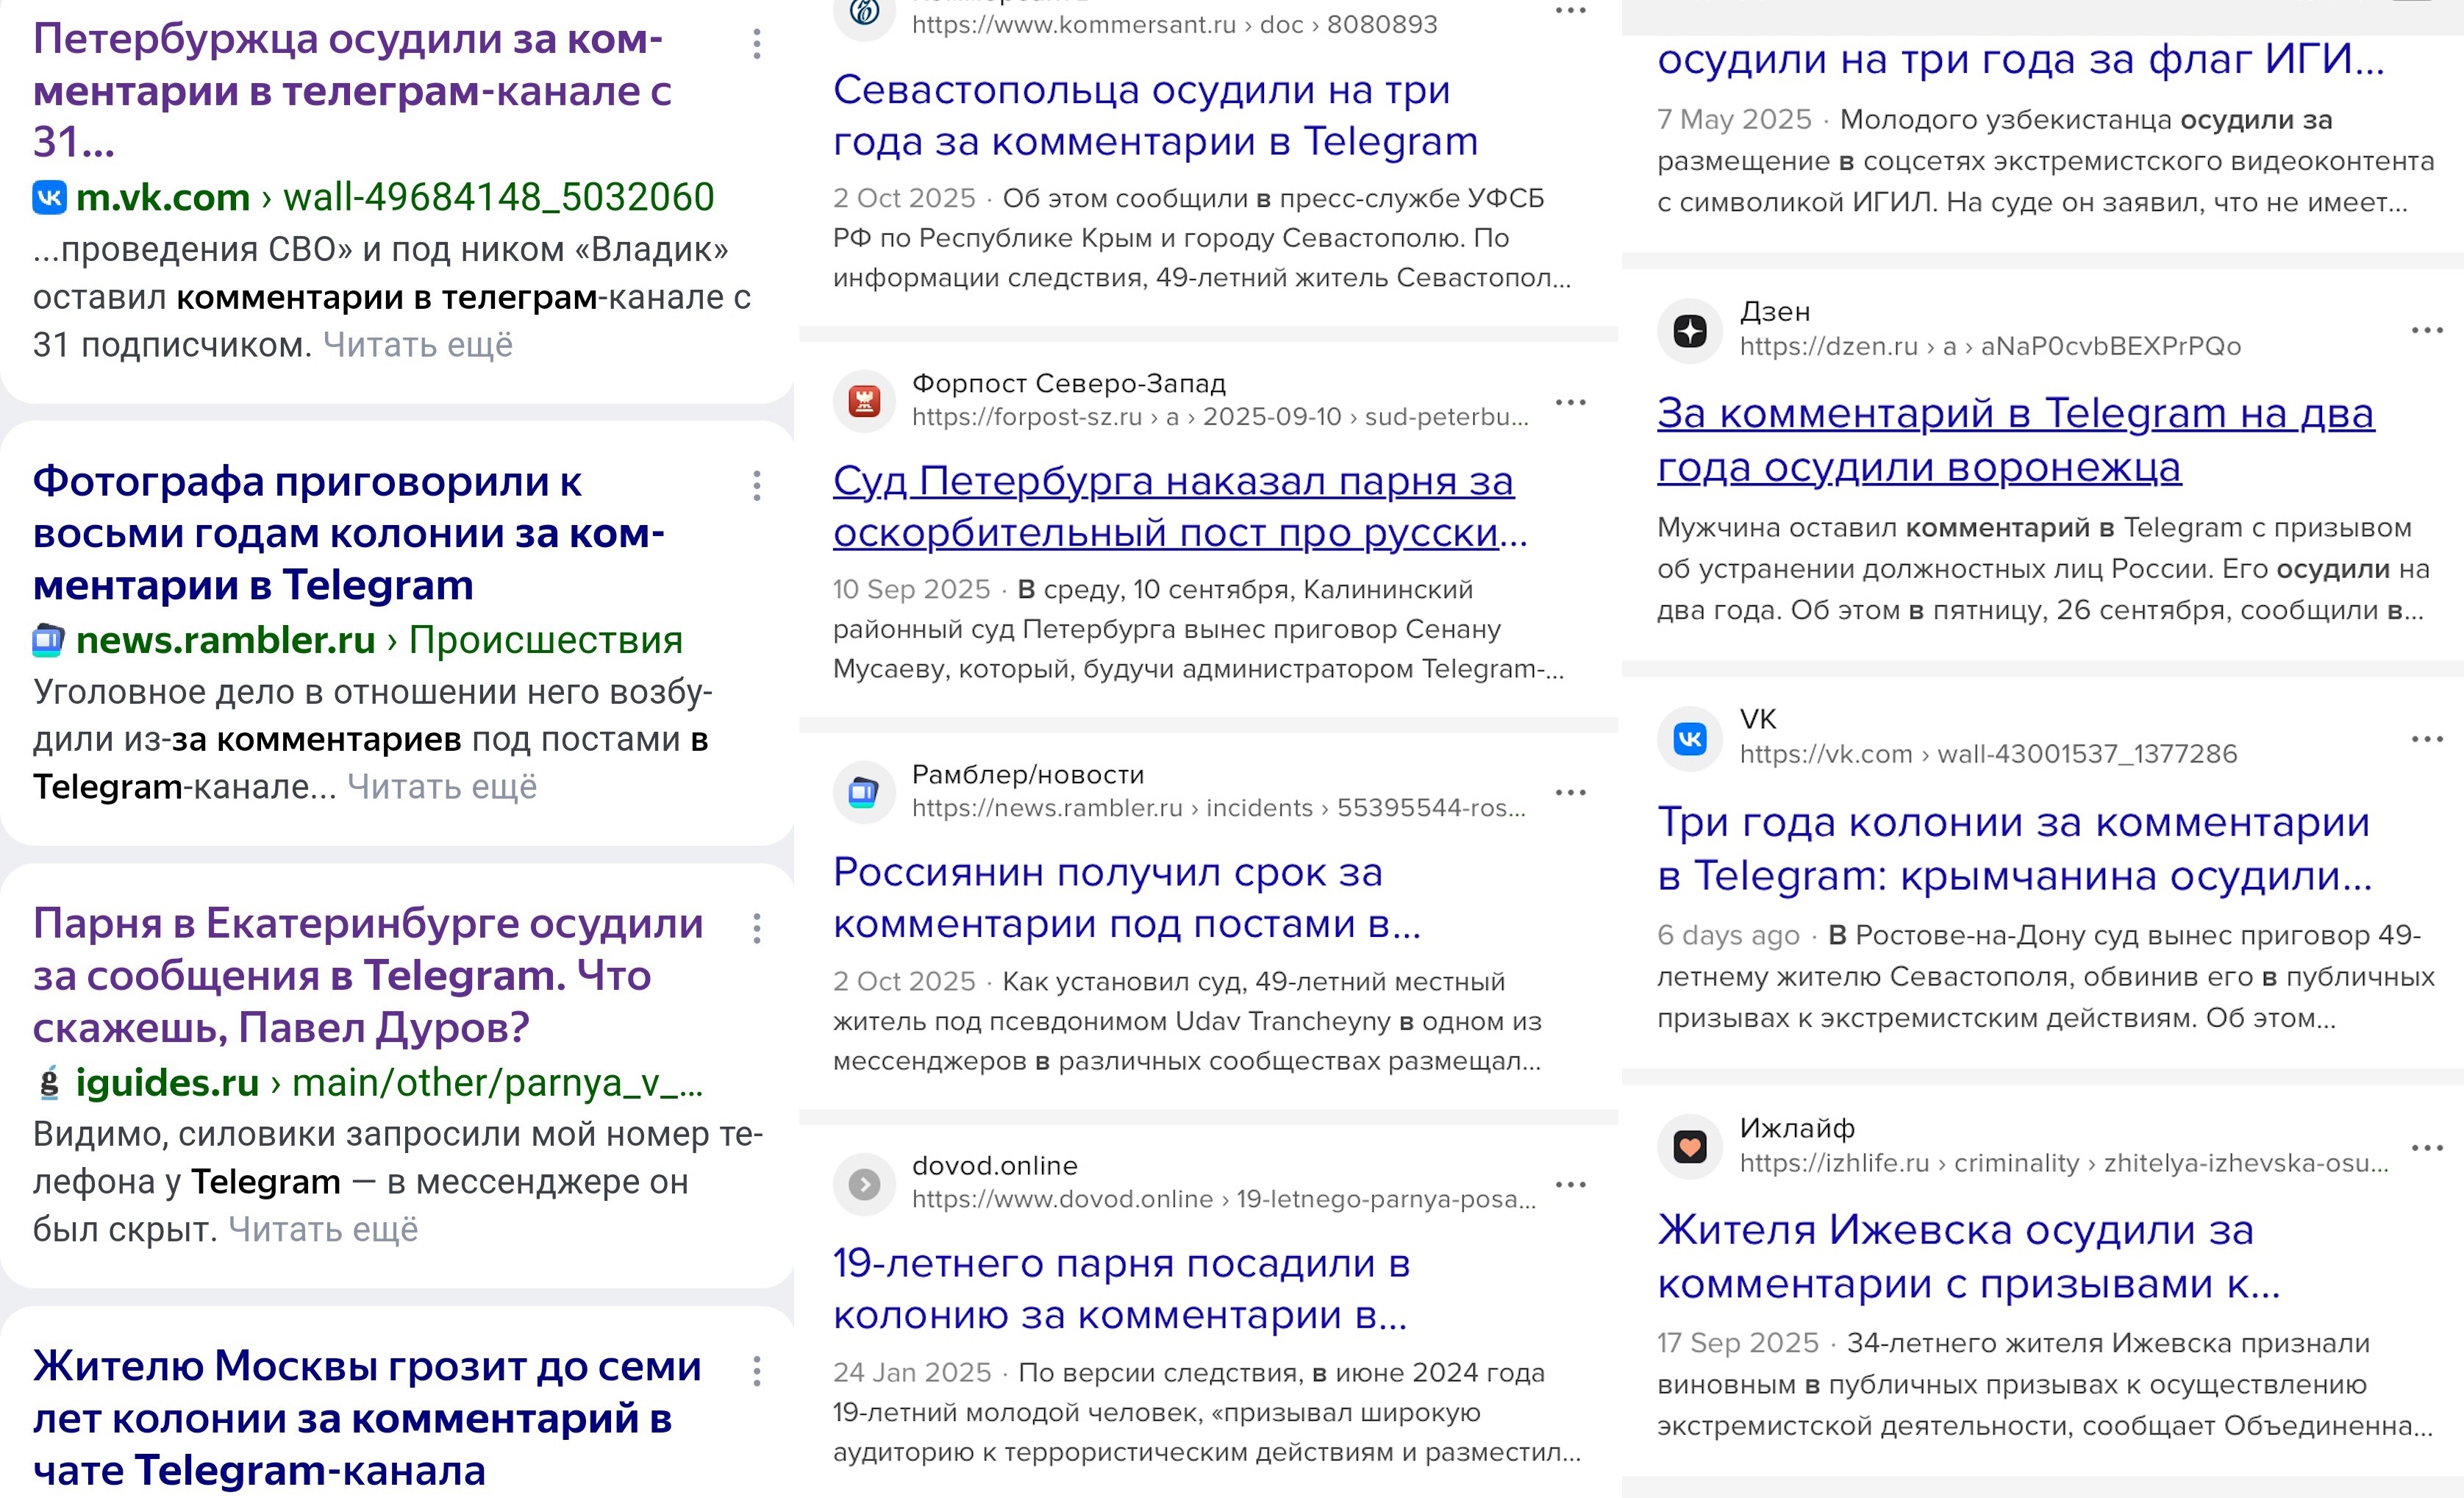Click the Рамблер/новости round site icon

864,792
